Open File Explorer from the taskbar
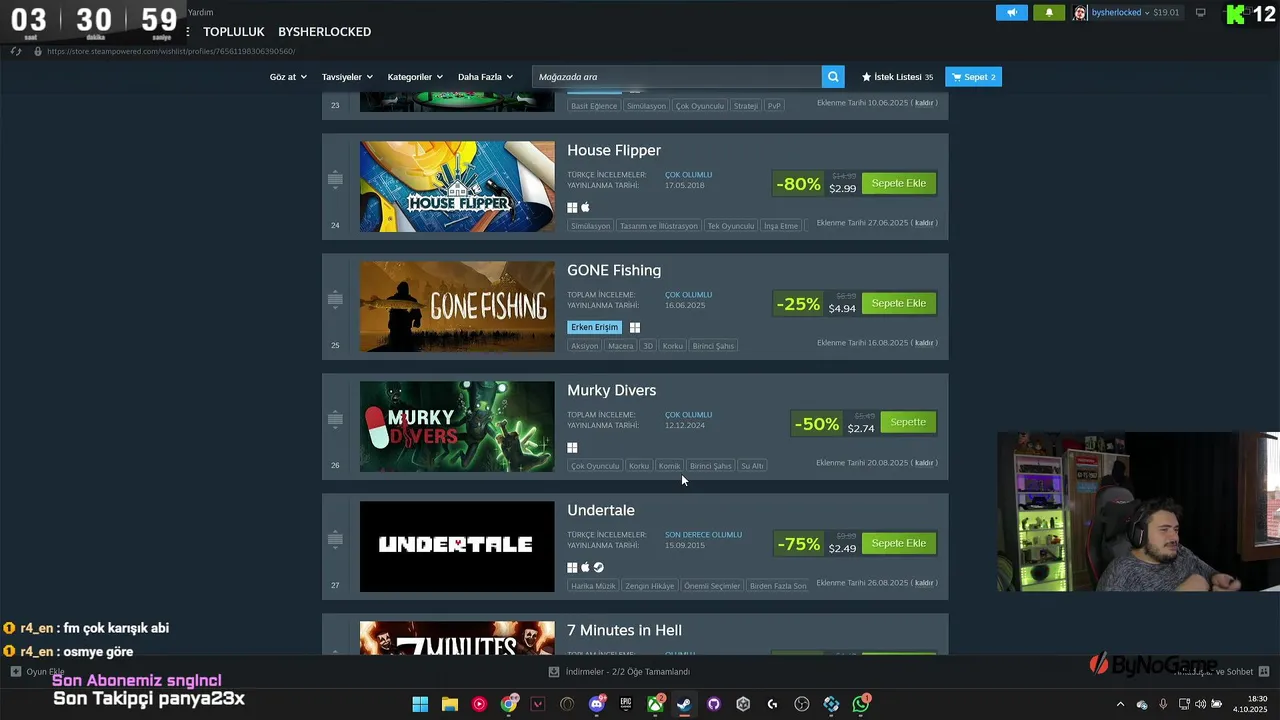 [x=450, y=704]
